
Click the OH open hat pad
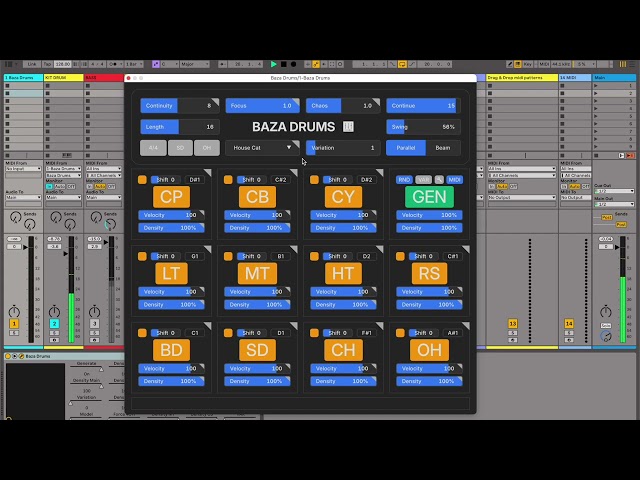[429, 350]
